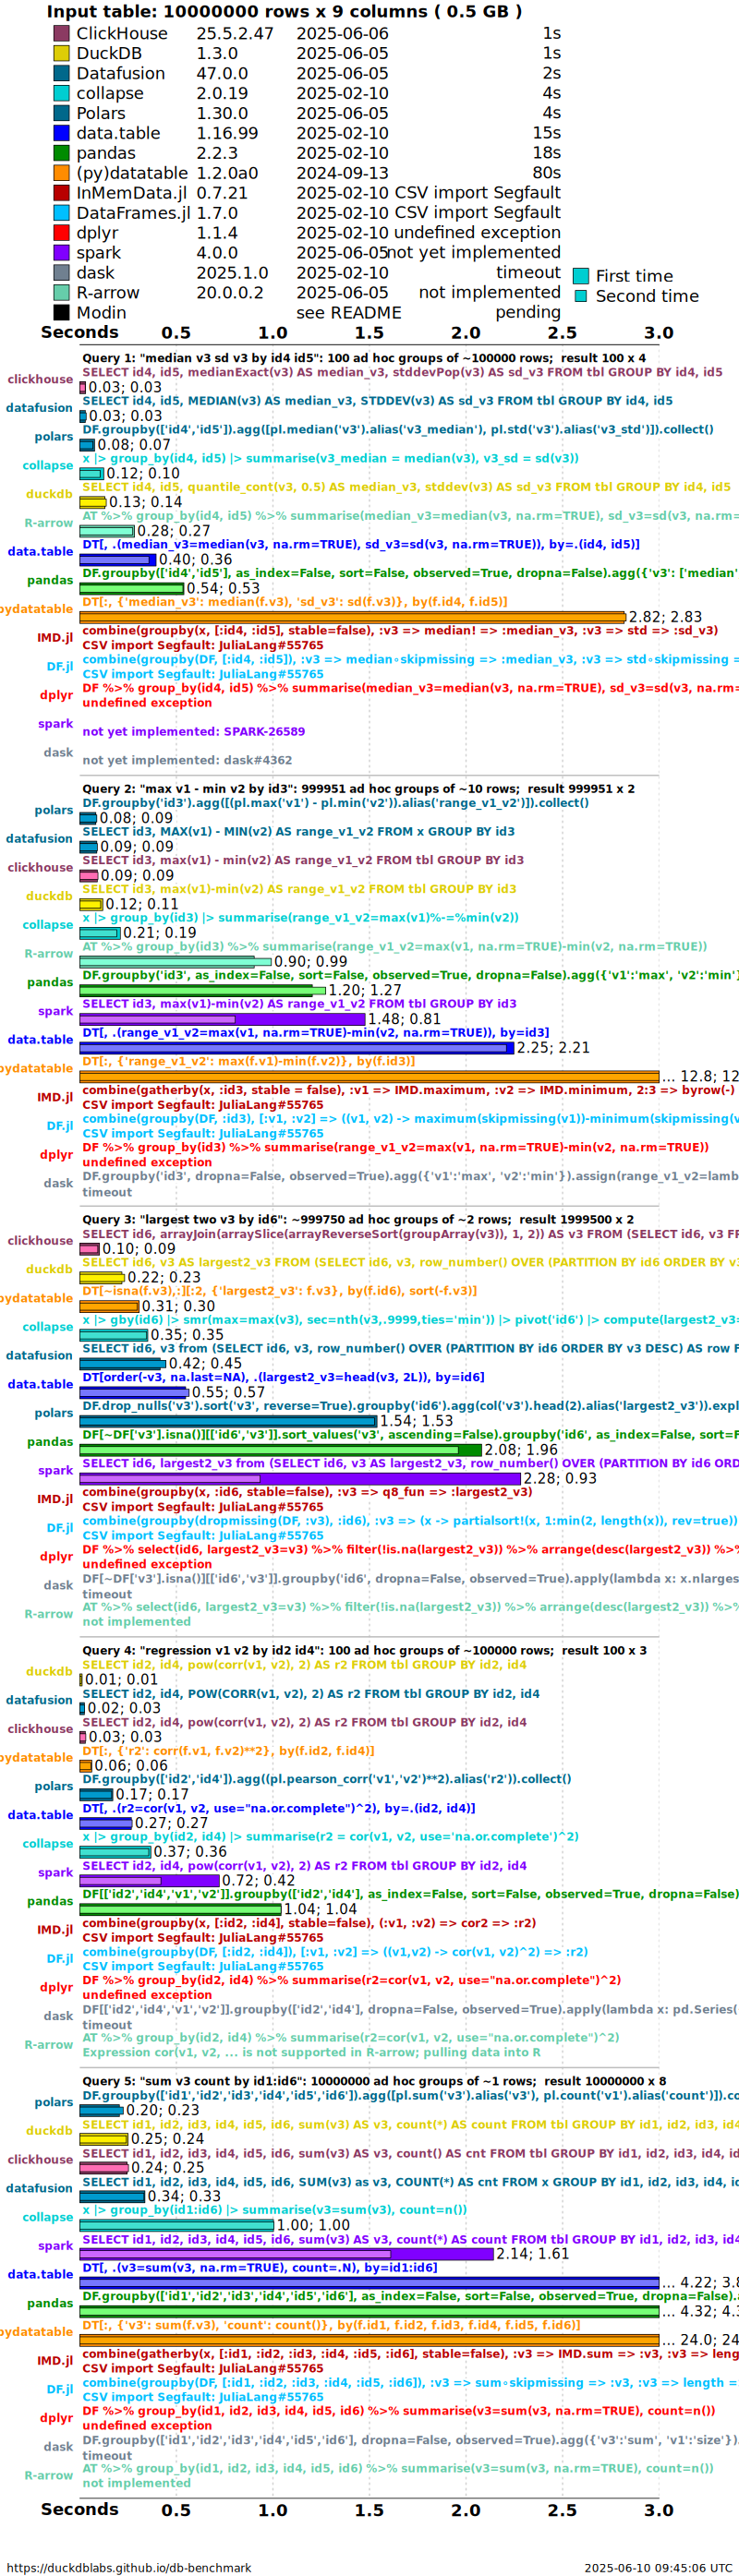Viewport: 739px width, 2576px height.
Task: Click the collapse bar in Query 5
Action: tap(176, 2225)
